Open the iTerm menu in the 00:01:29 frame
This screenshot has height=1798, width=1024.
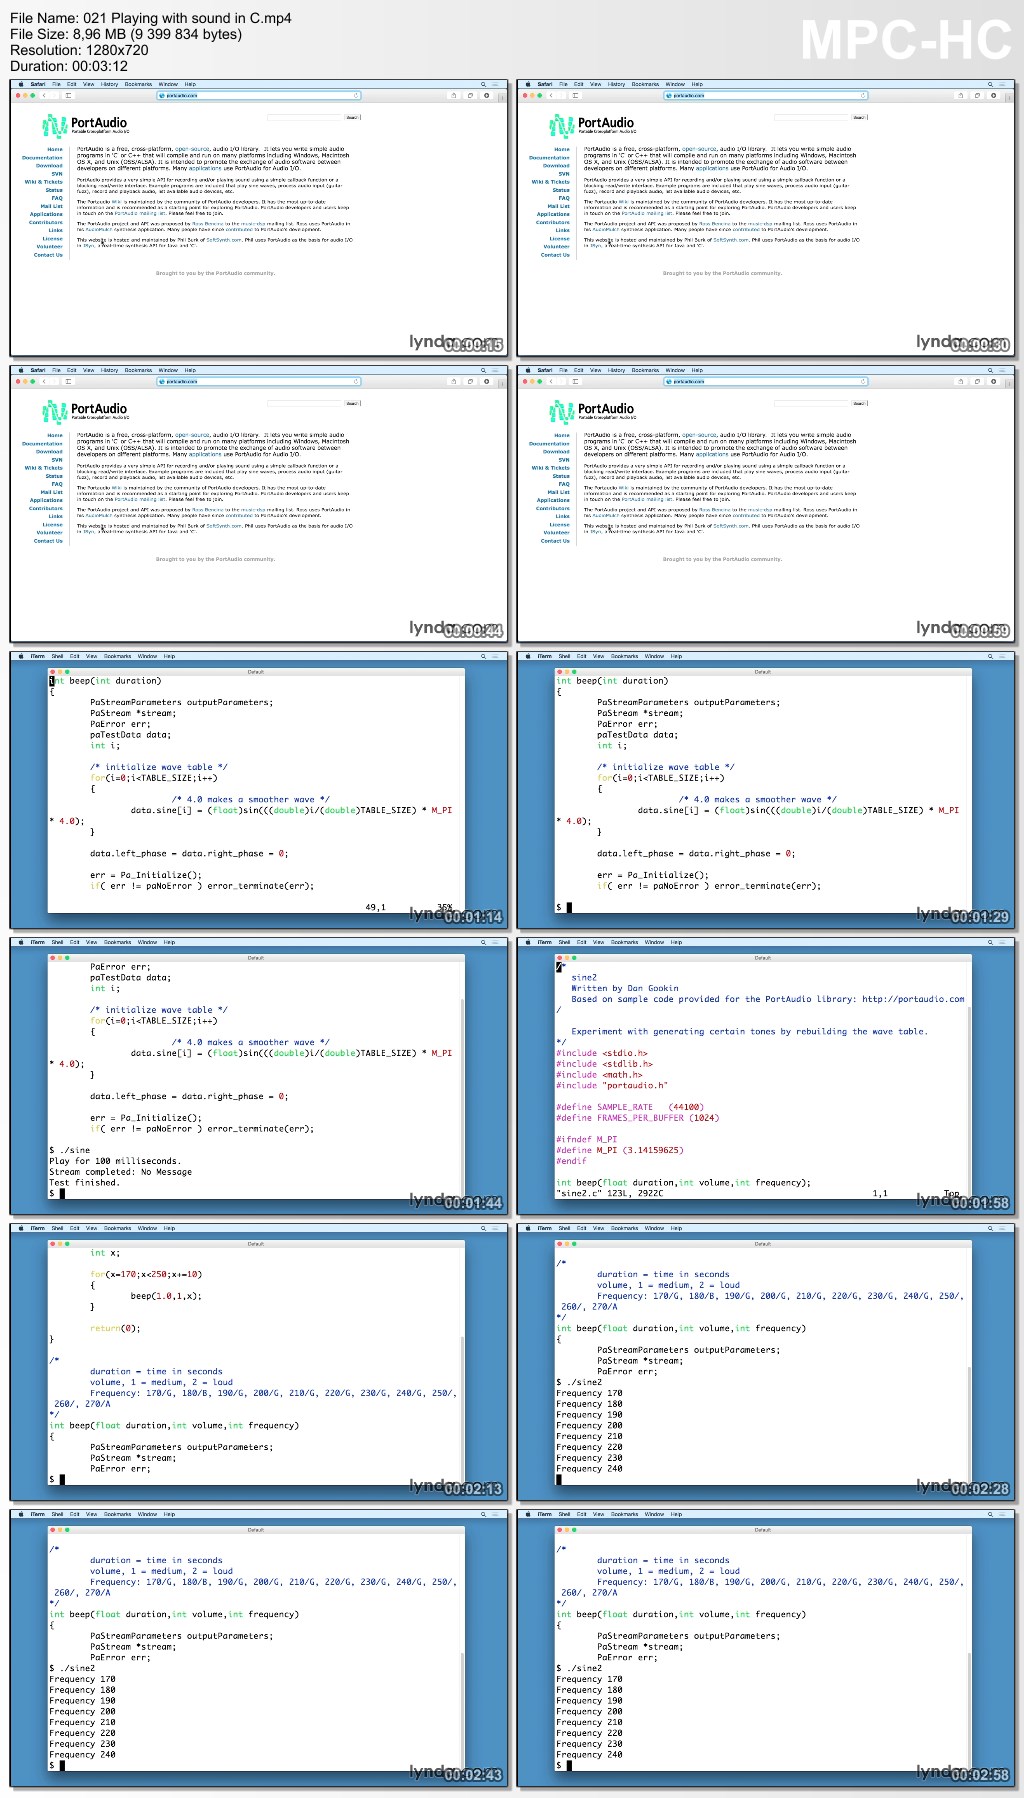[545, 656]
